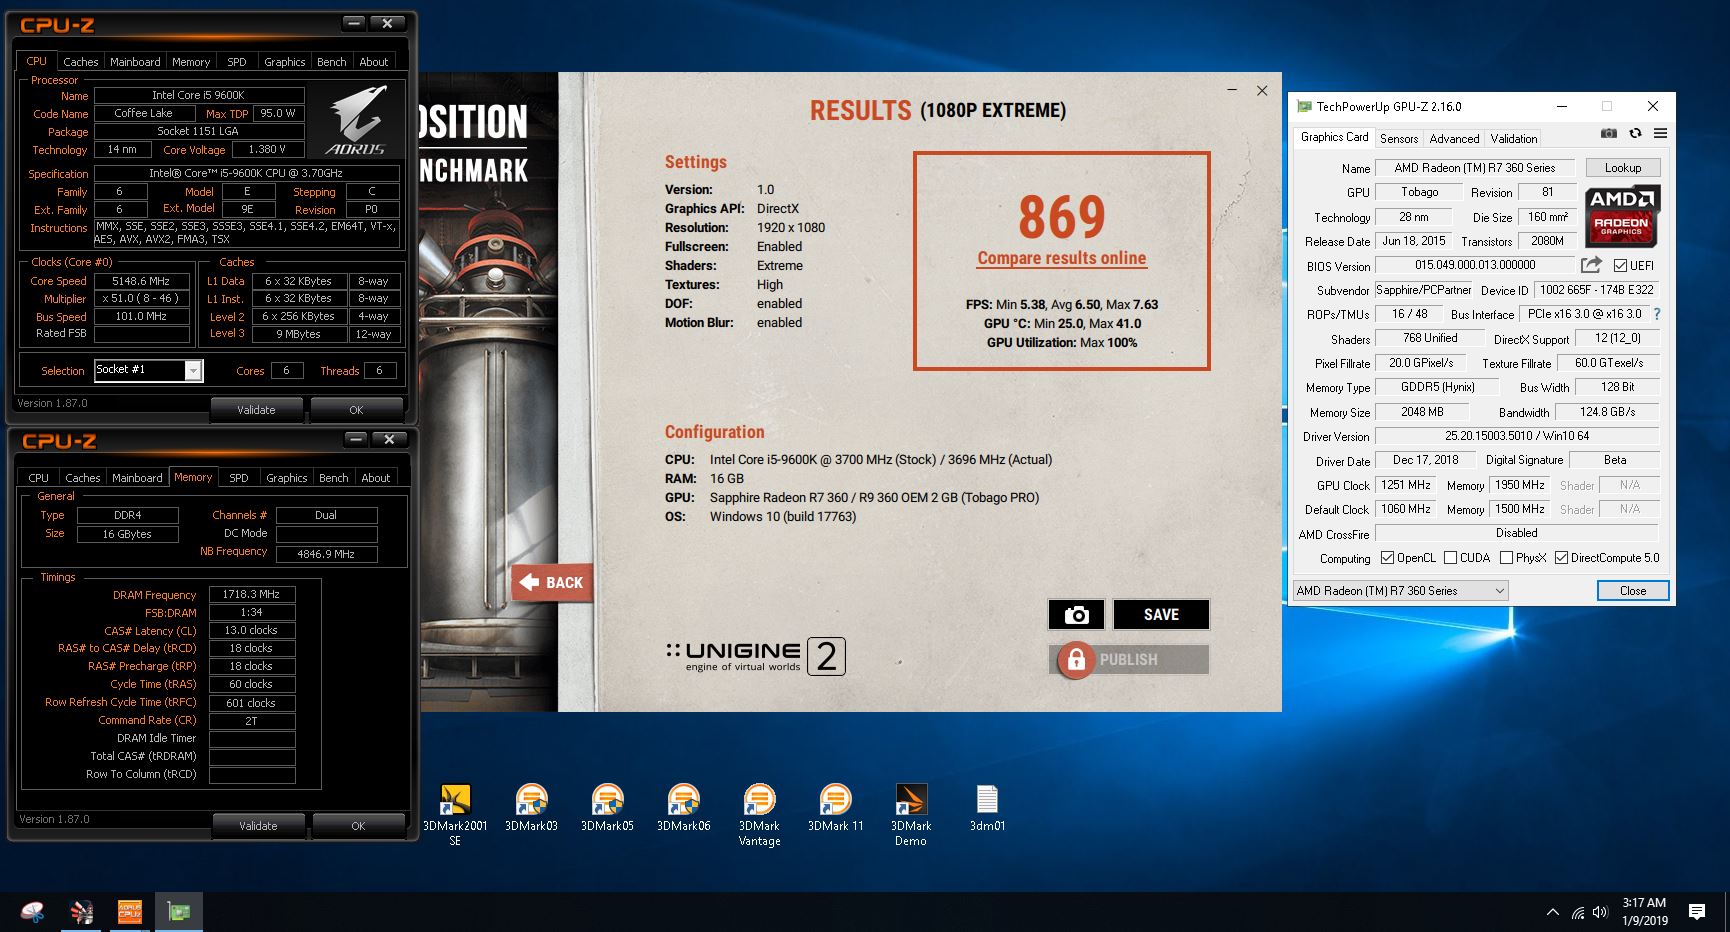This screenshot has width=1730, height=932.
Task: Click GPU-Z refresh icon
Action: [x=1635, y=133]
